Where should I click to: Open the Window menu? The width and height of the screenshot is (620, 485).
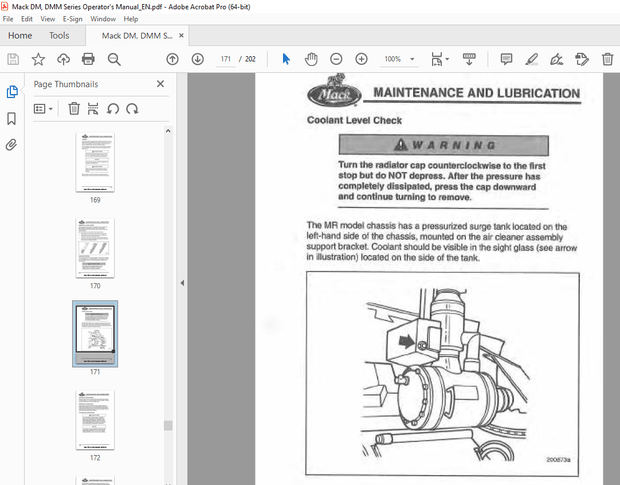103,19
